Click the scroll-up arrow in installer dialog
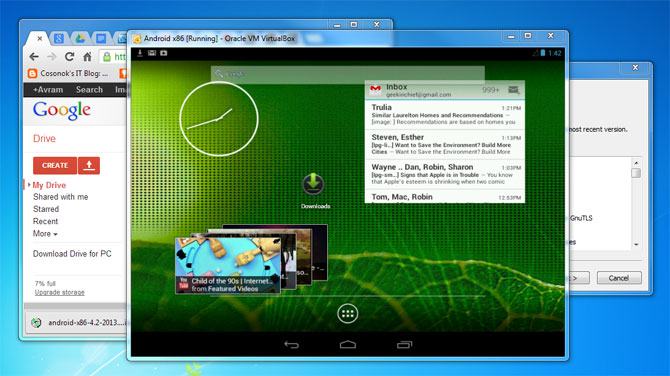Viewport: 670px width, 376px height. [636, 163]
